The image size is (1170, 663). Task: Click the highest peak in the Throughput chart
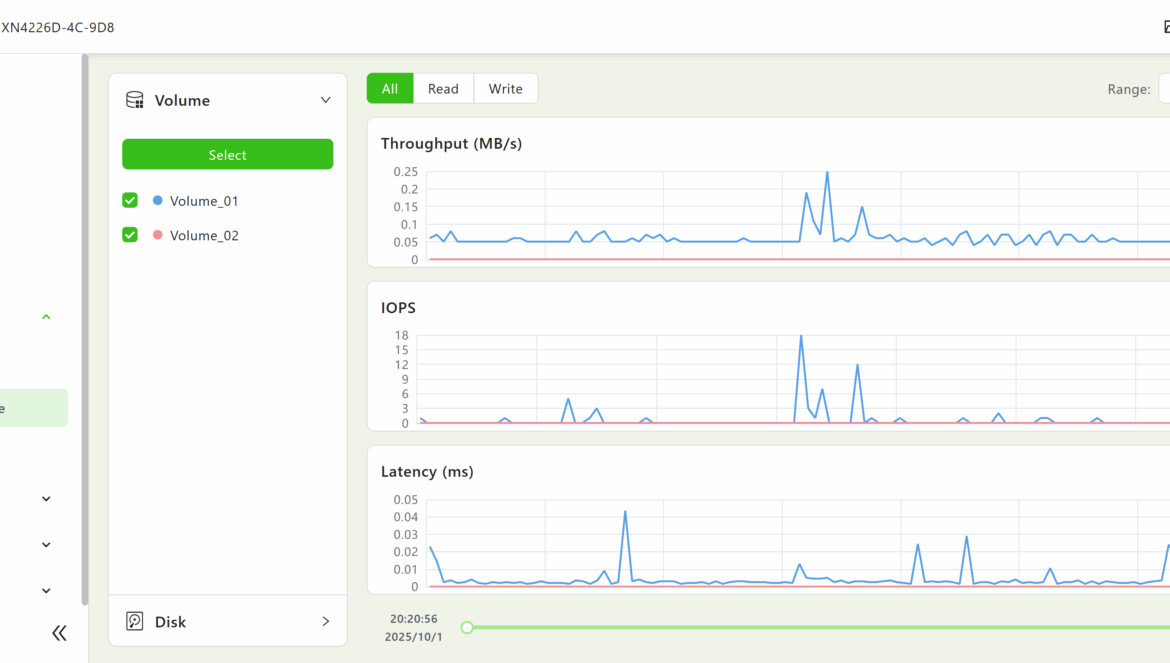click(827, 173)
